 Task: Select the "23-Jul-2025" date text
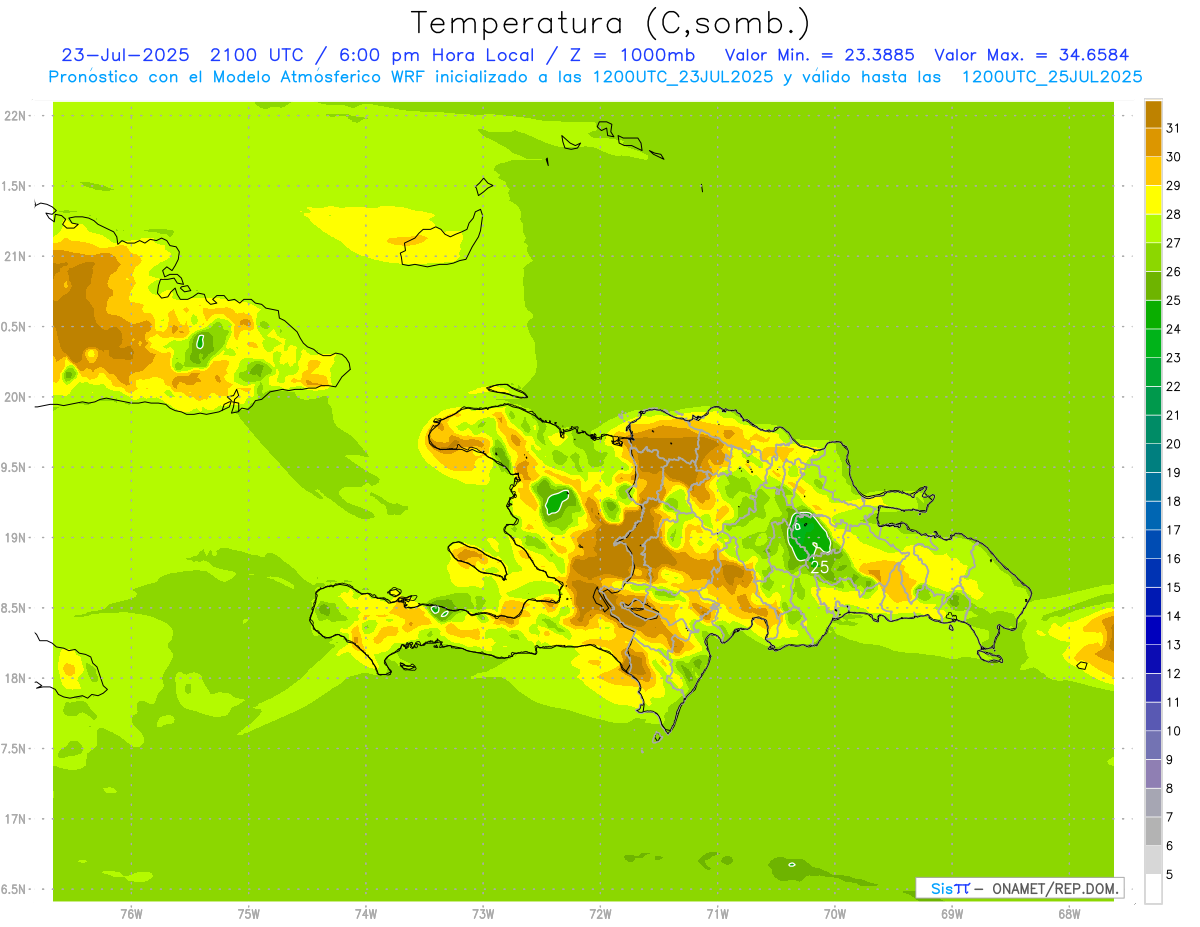[125, 55]
